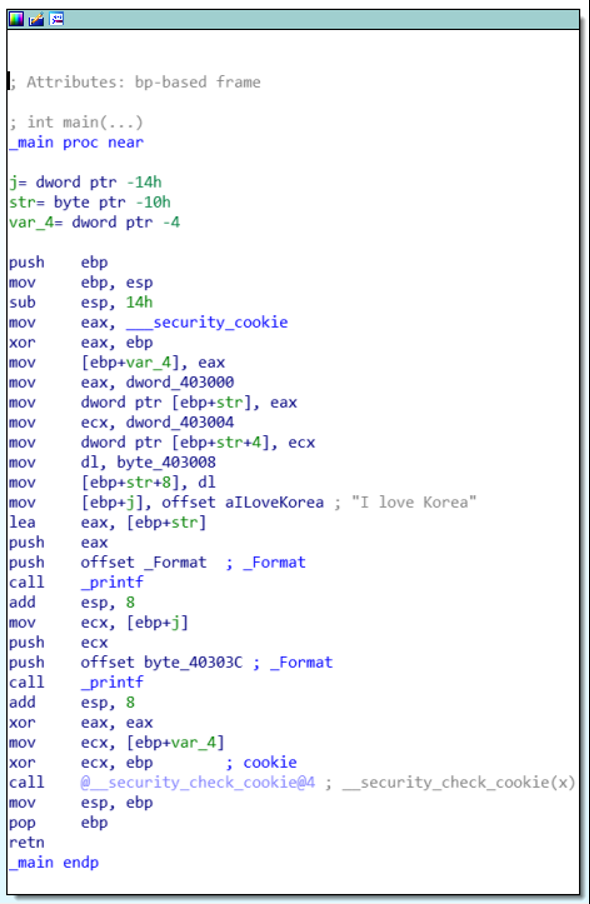Click 'mov [ebp+str+8], dl' instruction
Image resolution: width=590 pixels, height=904 pixels.
[112, 483]
